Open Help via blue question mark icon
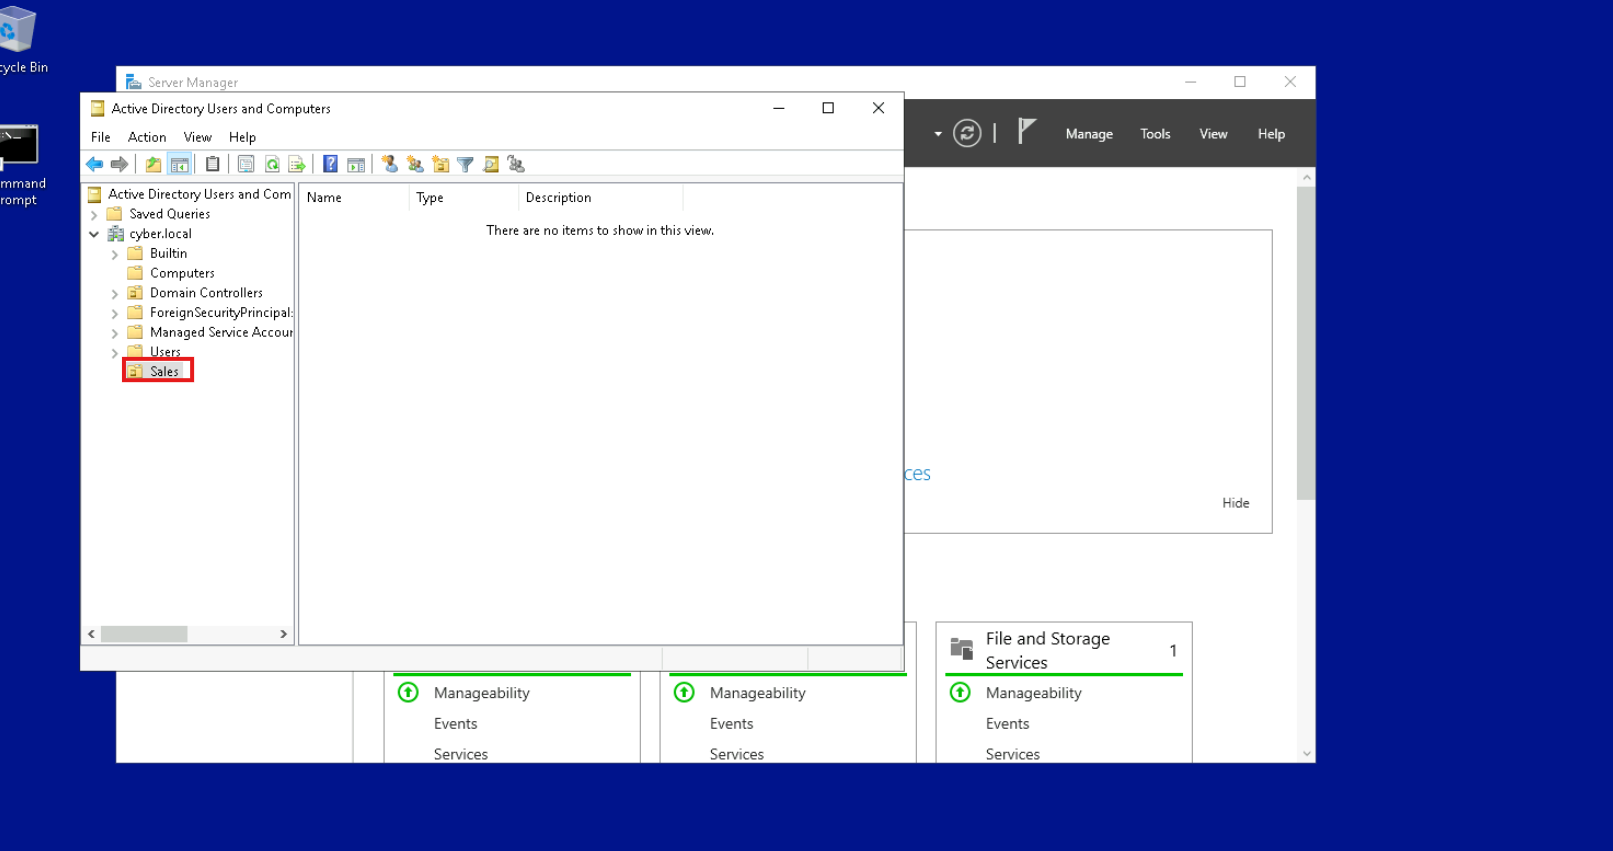The height and width of the screenshot is (851, 1613). coord(330,164)
